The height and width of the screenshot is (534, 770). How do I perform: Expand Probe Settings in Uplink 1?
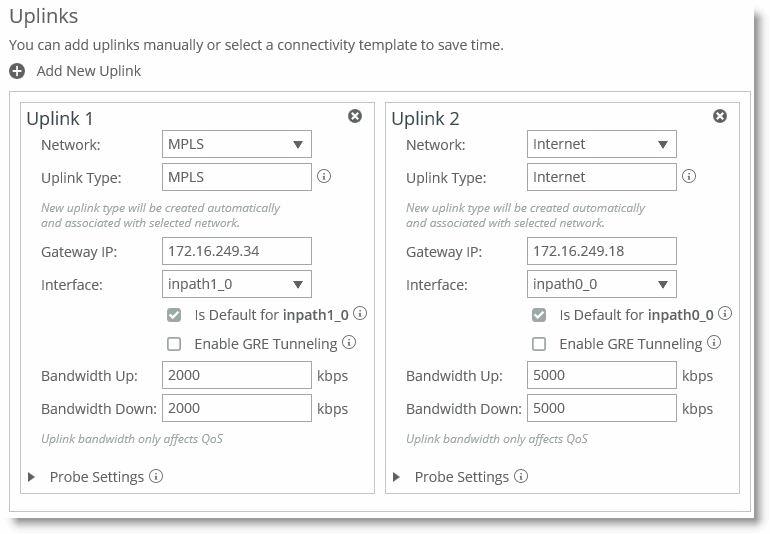pos(31,477)
